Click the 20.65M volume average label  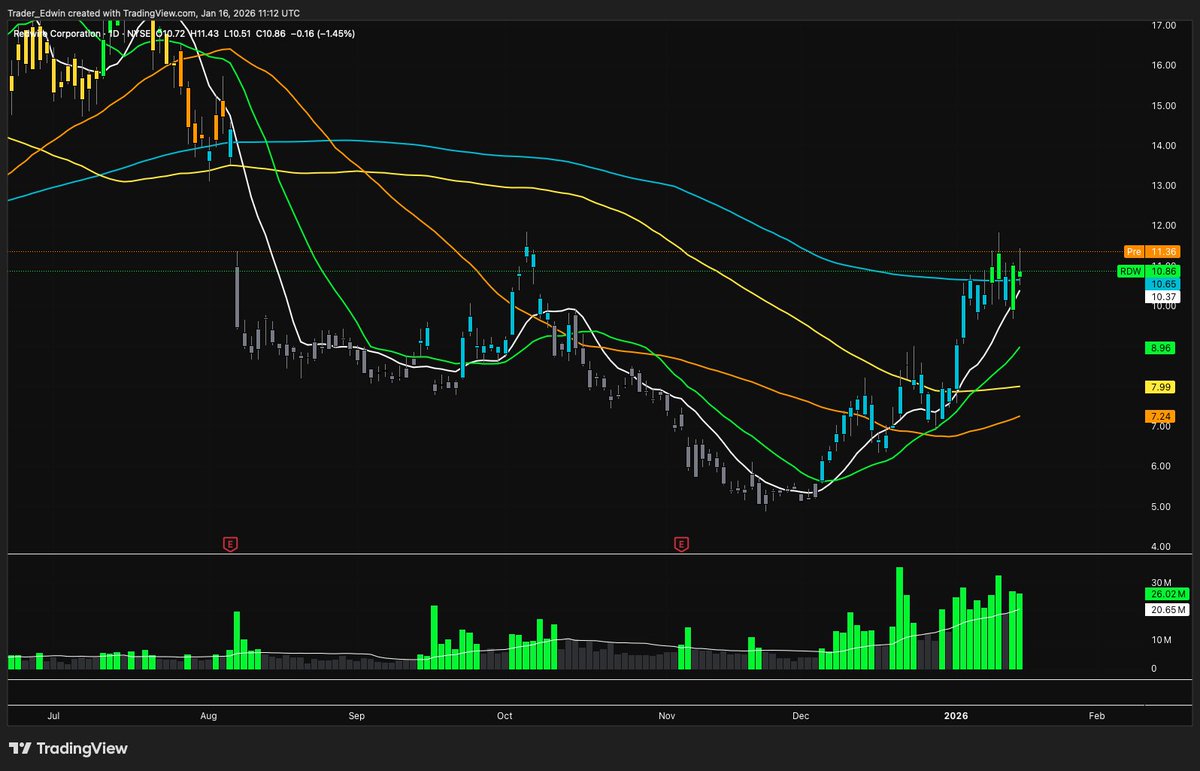click(1166, 609)
